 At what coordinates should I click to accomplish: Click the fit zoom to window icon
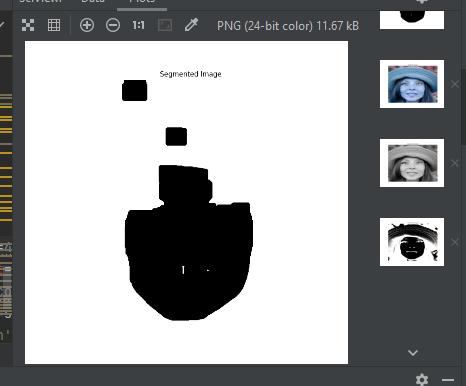[x=165, y=25]
